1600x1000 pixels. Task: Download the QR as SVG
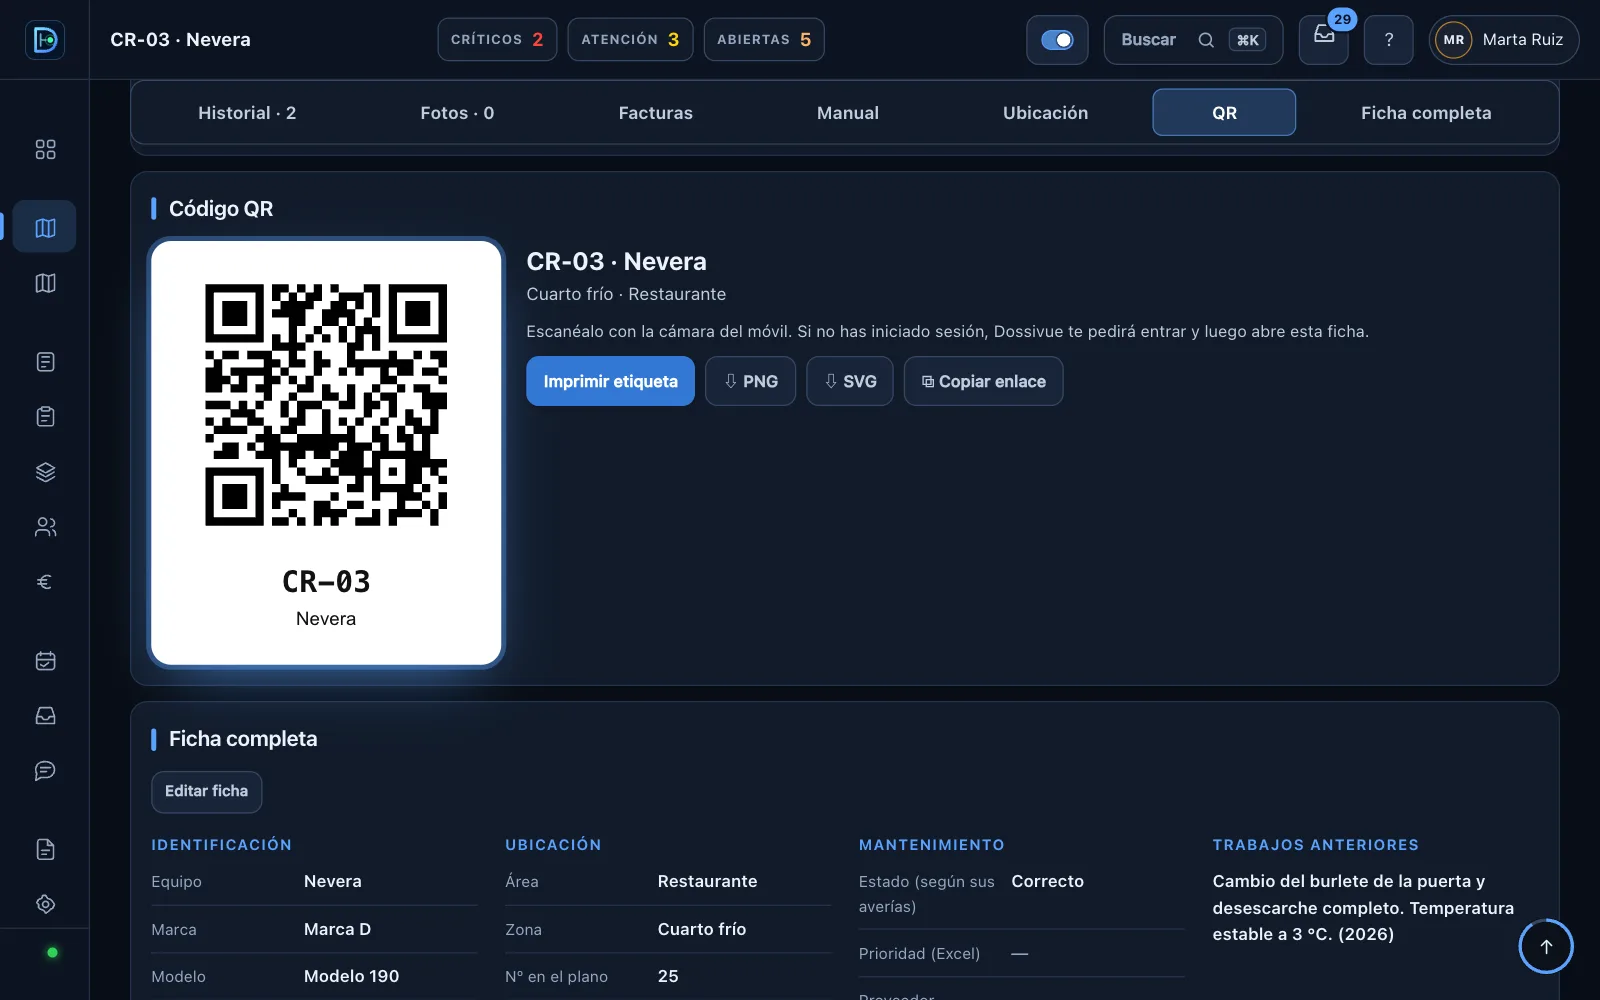(850, 381)
